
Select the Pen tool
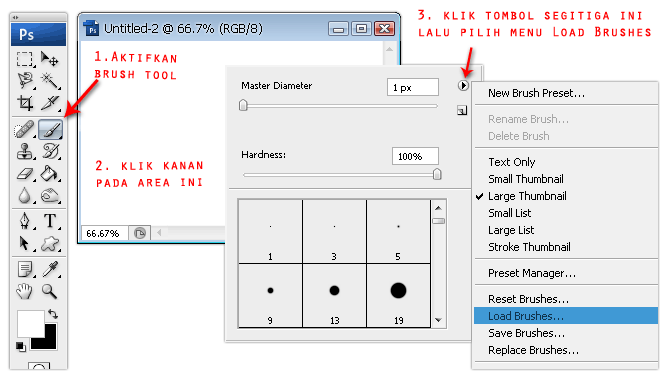(x=25, y=221)
